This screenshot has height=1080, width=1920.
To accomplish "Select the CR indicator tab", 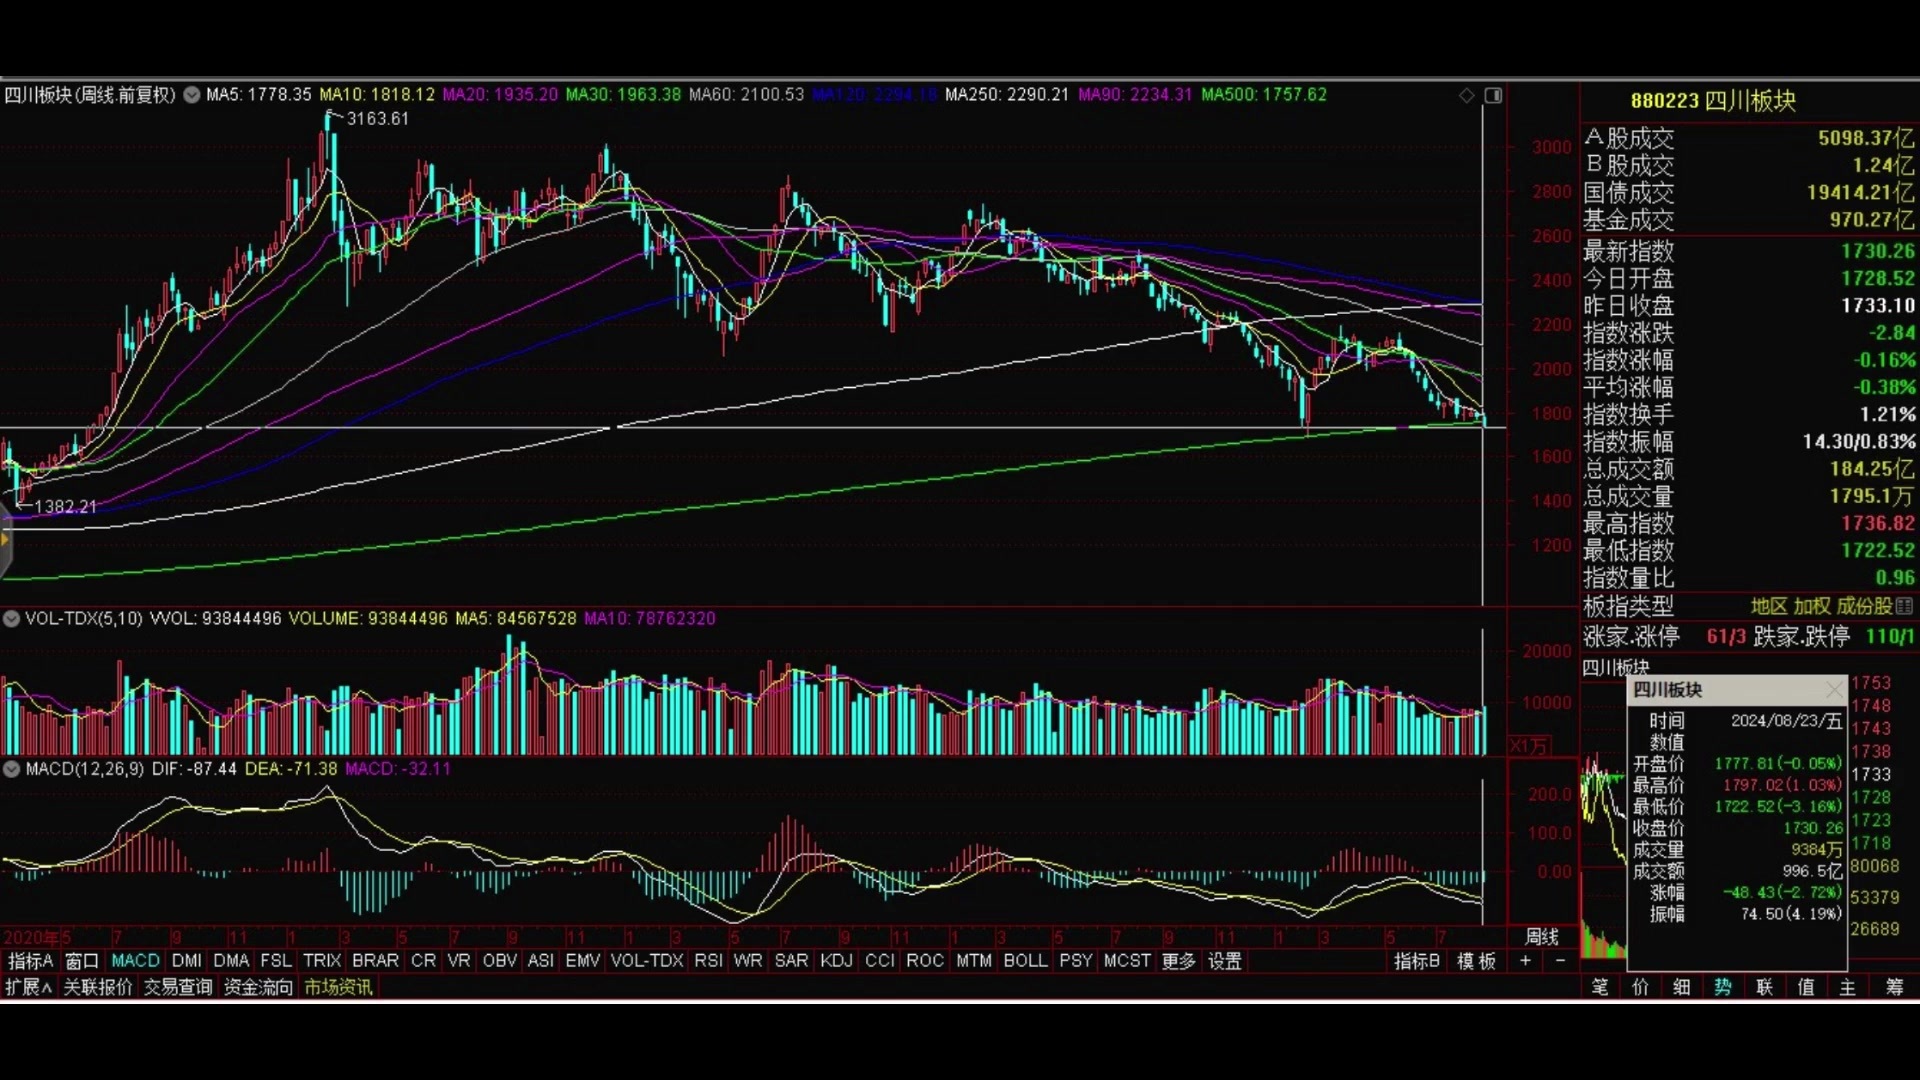I will (x=424, y=961).
